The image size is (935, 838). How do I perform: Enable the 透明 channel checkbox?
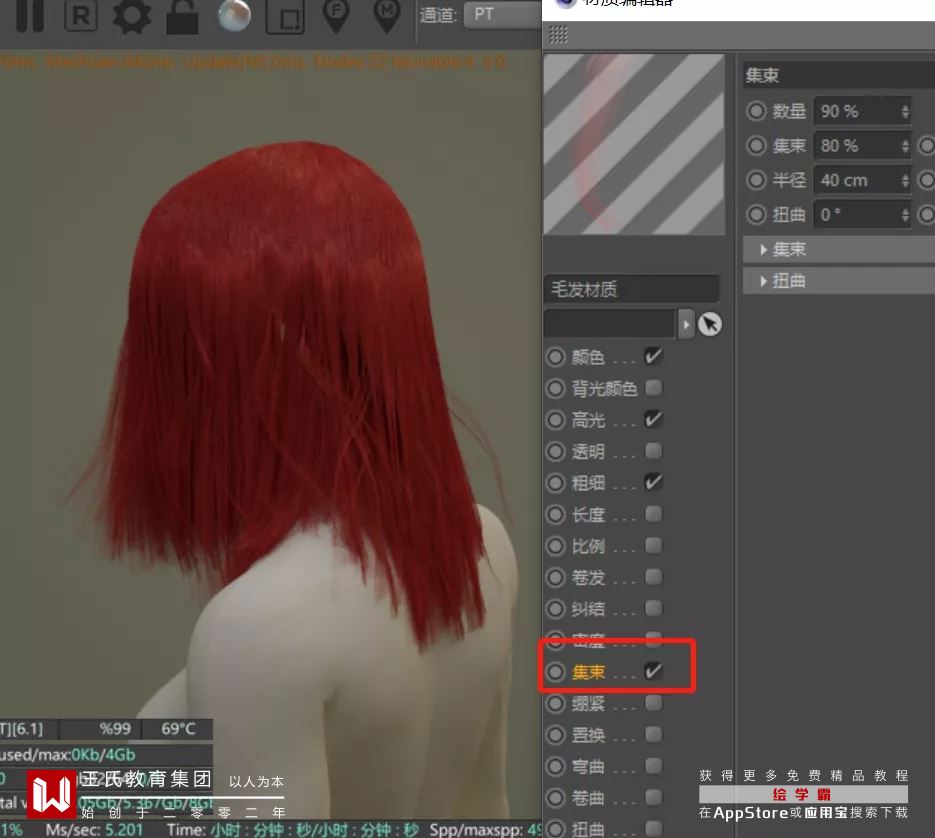tap(654, 451)
